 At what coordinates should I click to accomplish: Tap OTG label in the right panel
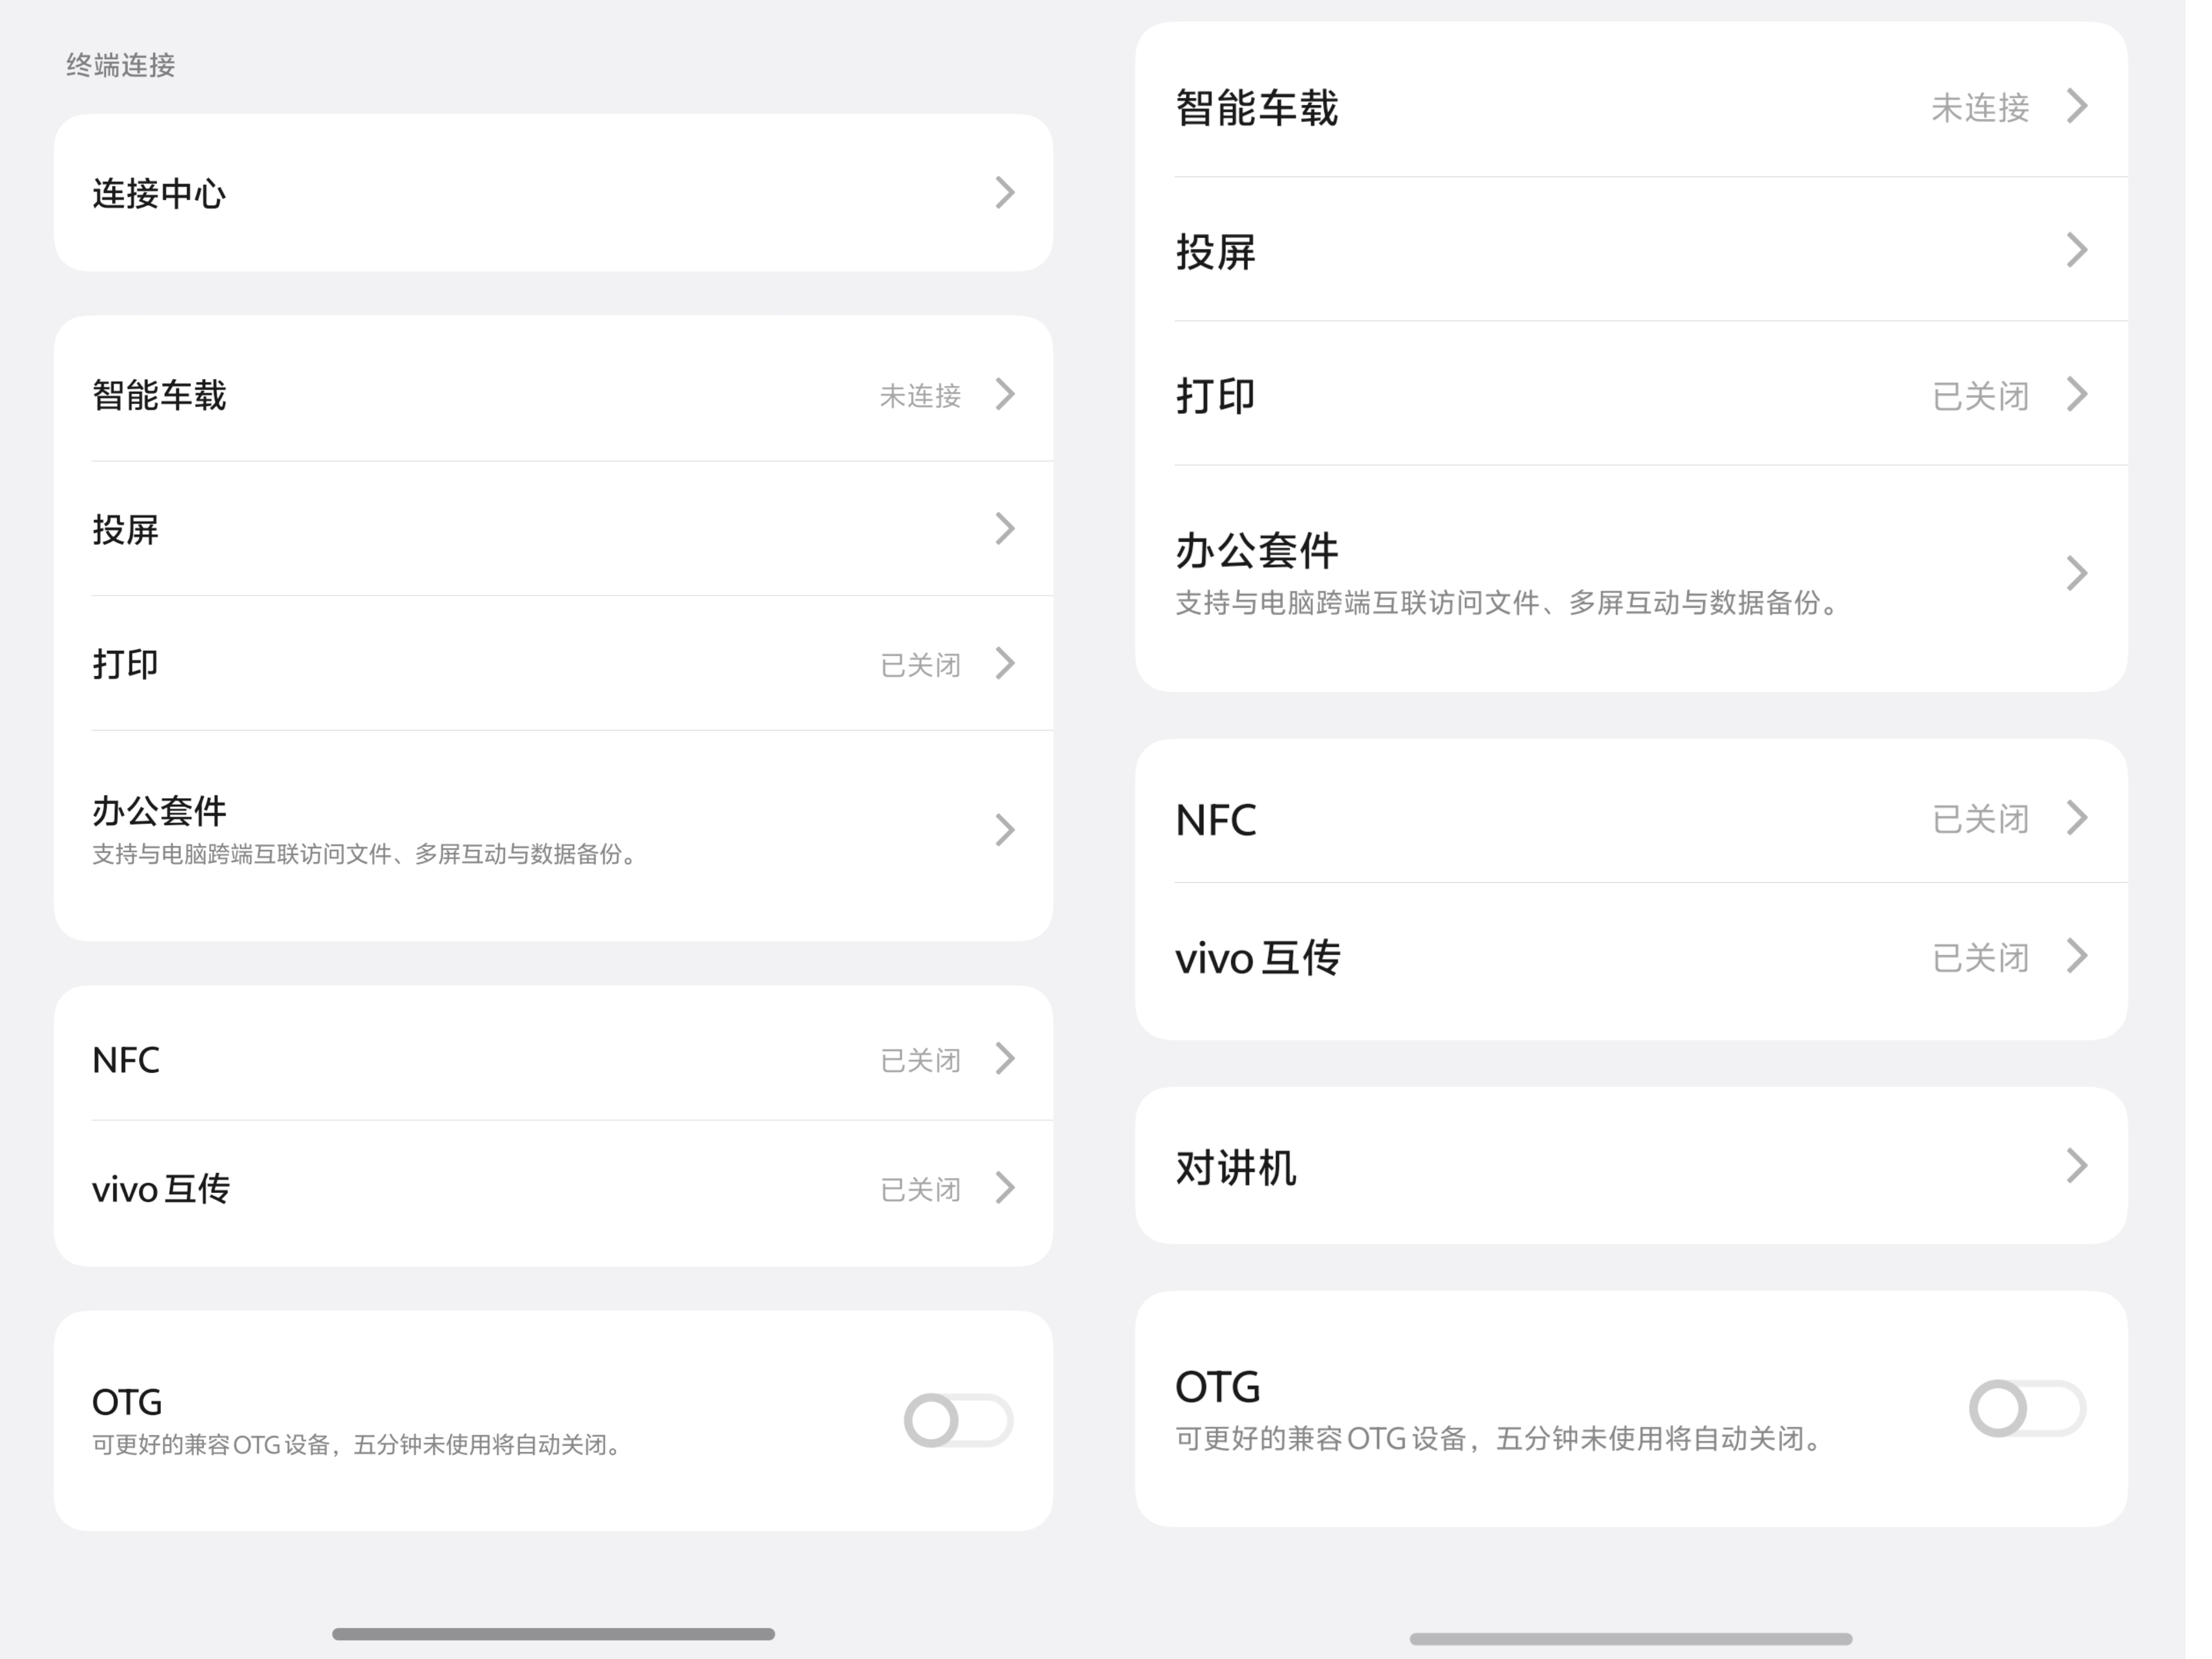coord(1217,1387)
